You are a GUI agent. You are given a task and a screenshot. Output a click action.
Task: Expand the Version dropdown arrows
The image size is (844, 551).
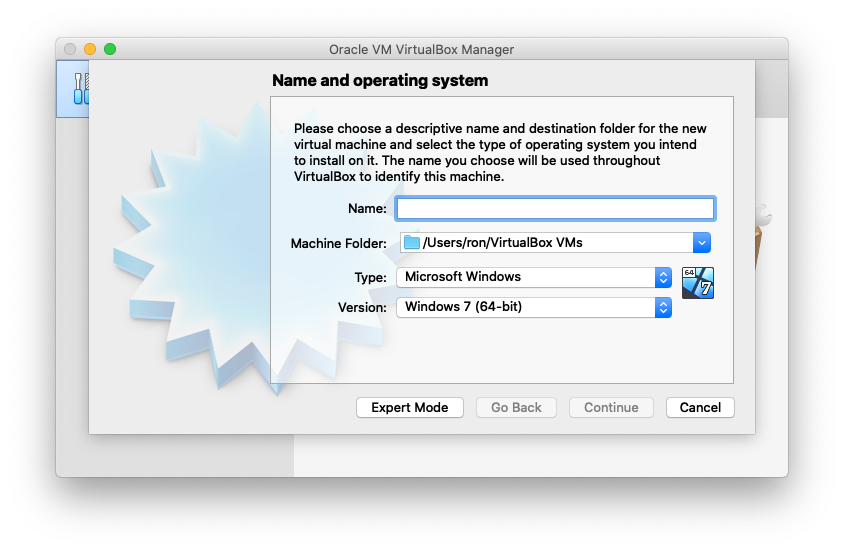(x=662, y=308)
